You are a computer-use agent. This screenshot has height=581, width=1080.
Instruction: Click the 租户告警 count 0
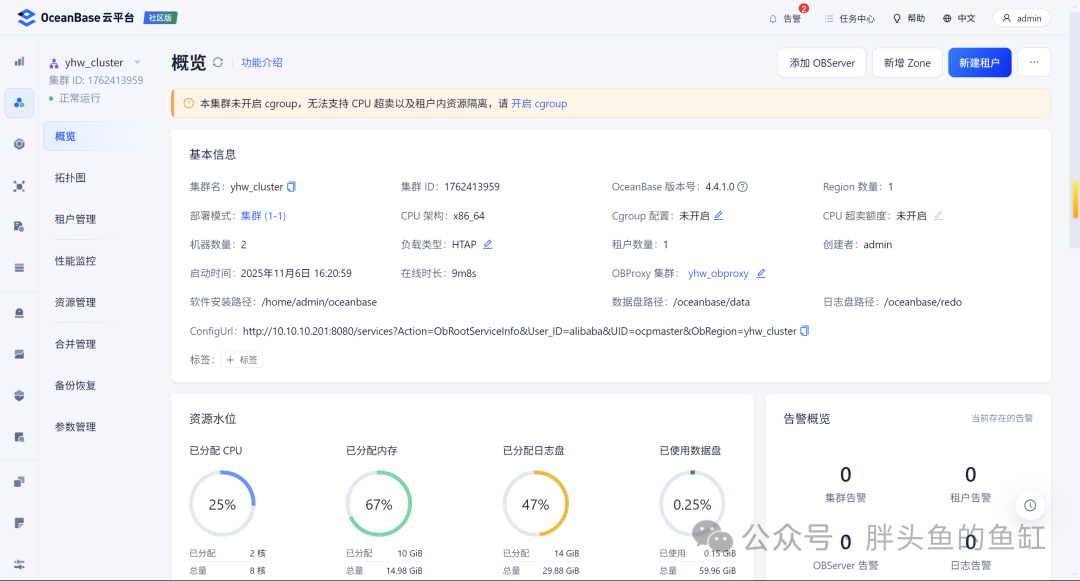coord(970,474)
